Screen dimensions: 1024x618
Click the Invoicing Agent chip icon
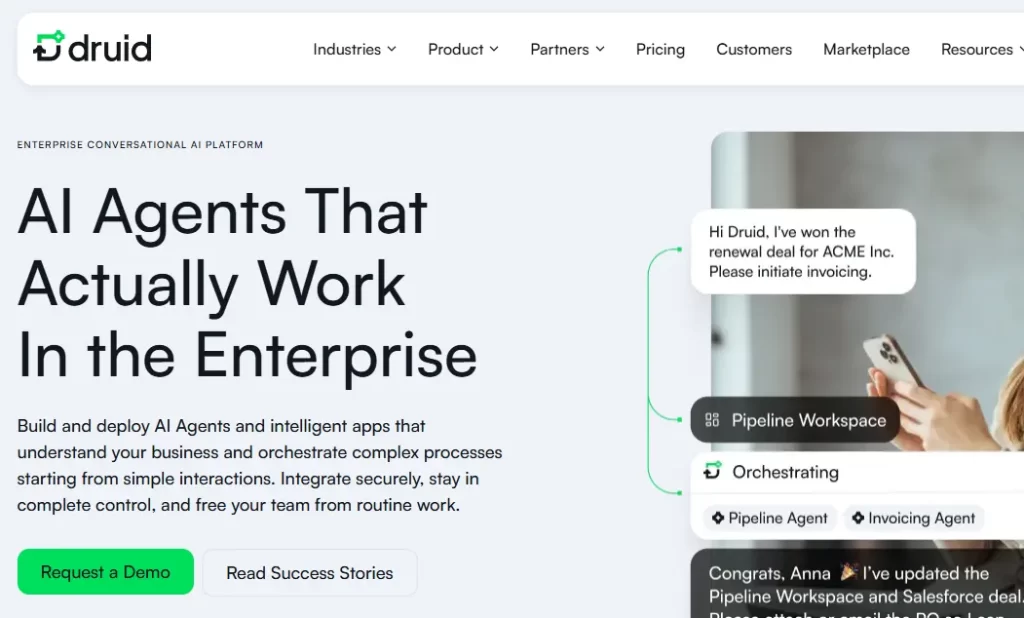point(857,518)
